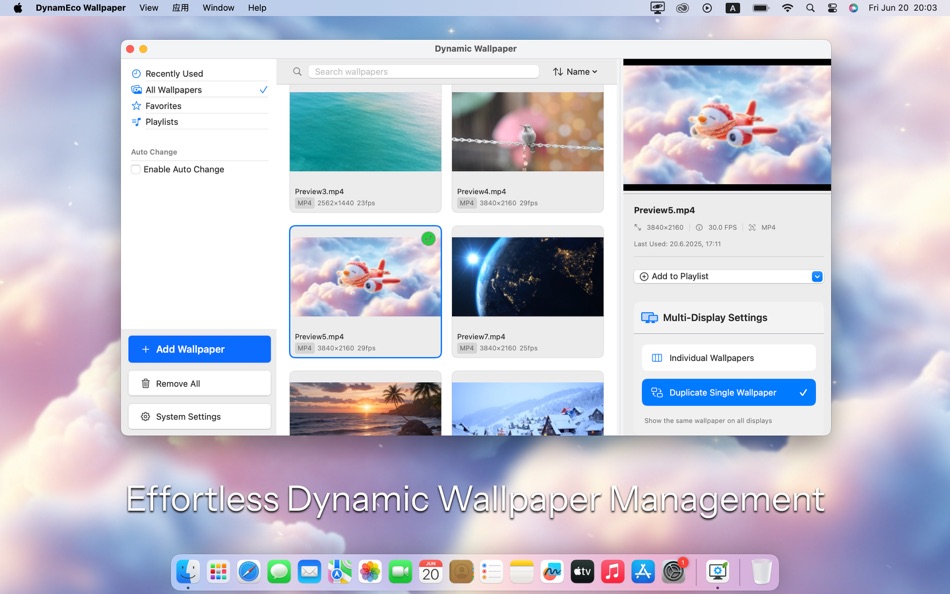Open System Settings button in the app
Screen dimensions: 950x594
click(x=199, y=416)
